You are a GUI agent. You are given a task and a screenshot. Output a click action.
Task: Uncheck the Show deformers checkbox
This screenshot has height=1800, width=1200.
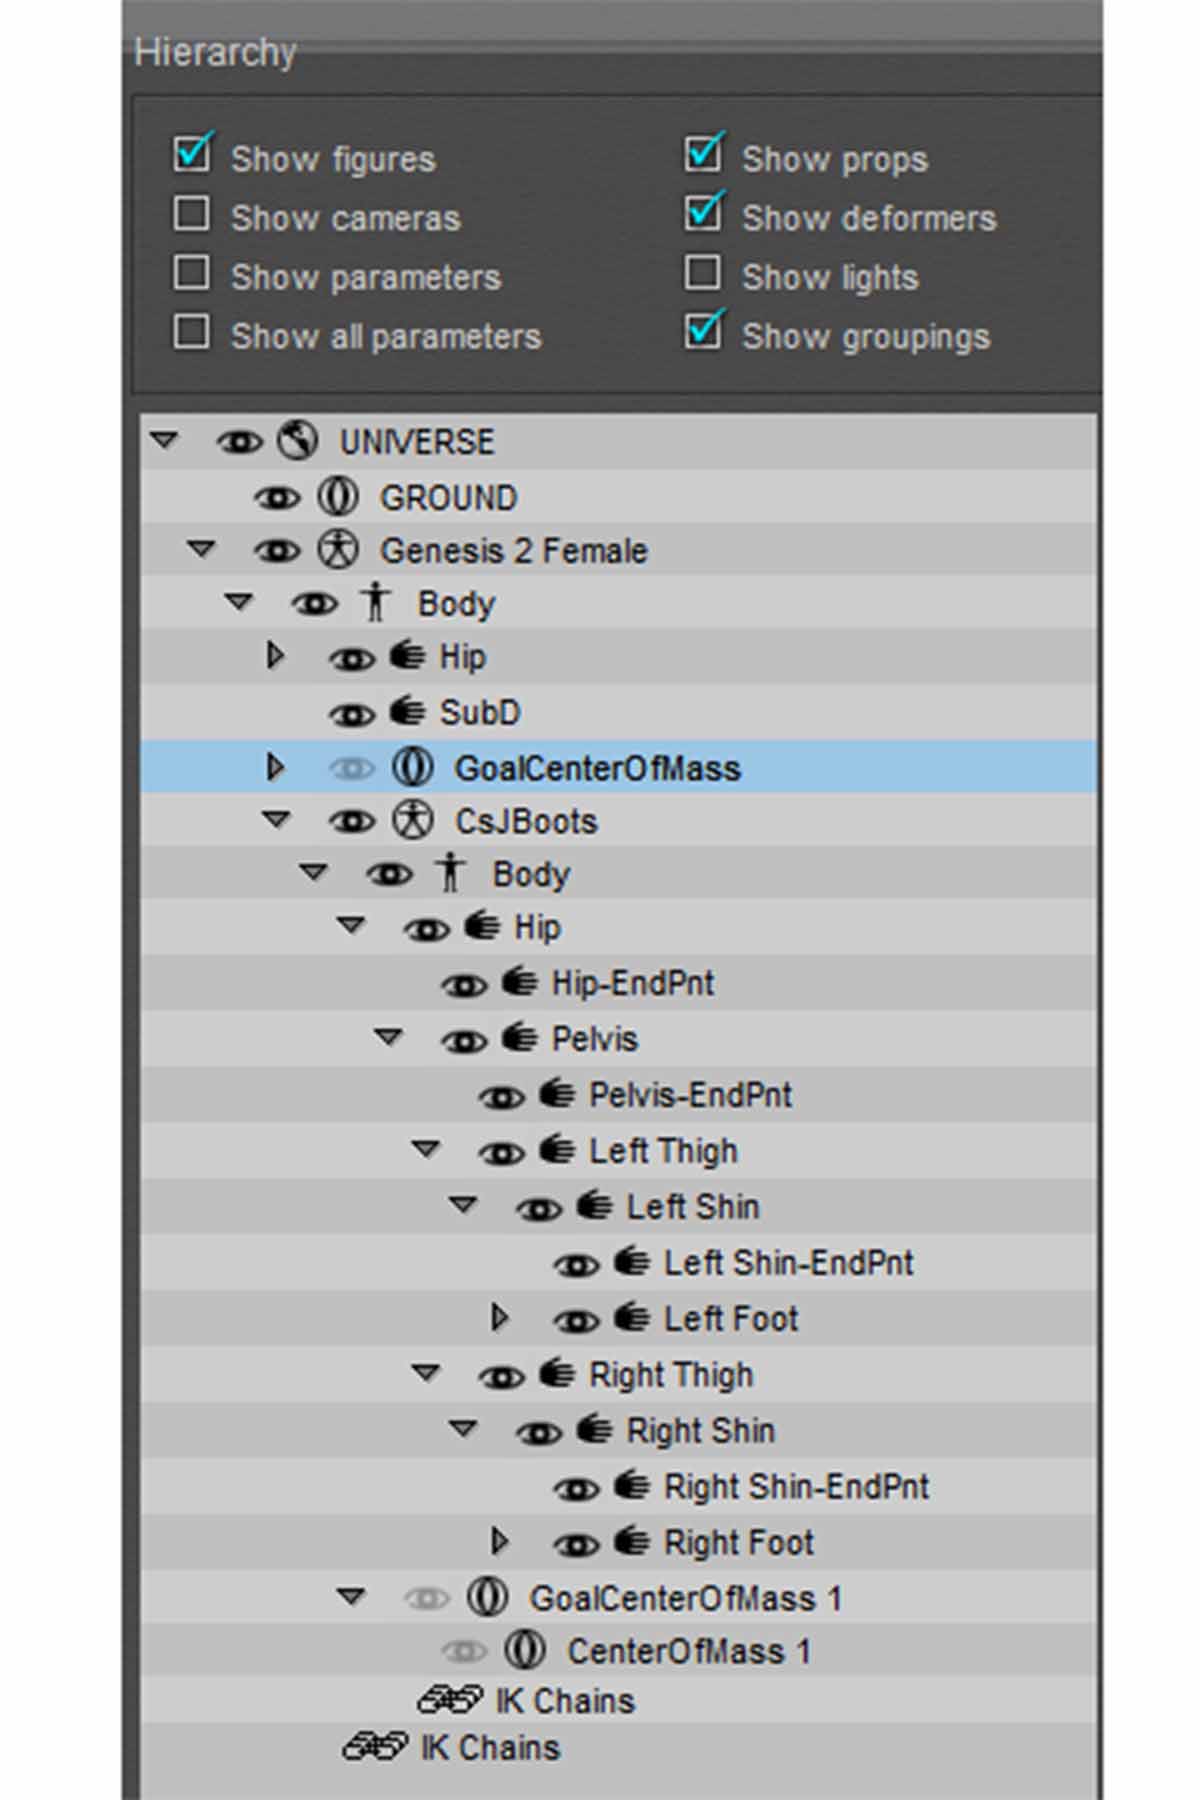703,213
